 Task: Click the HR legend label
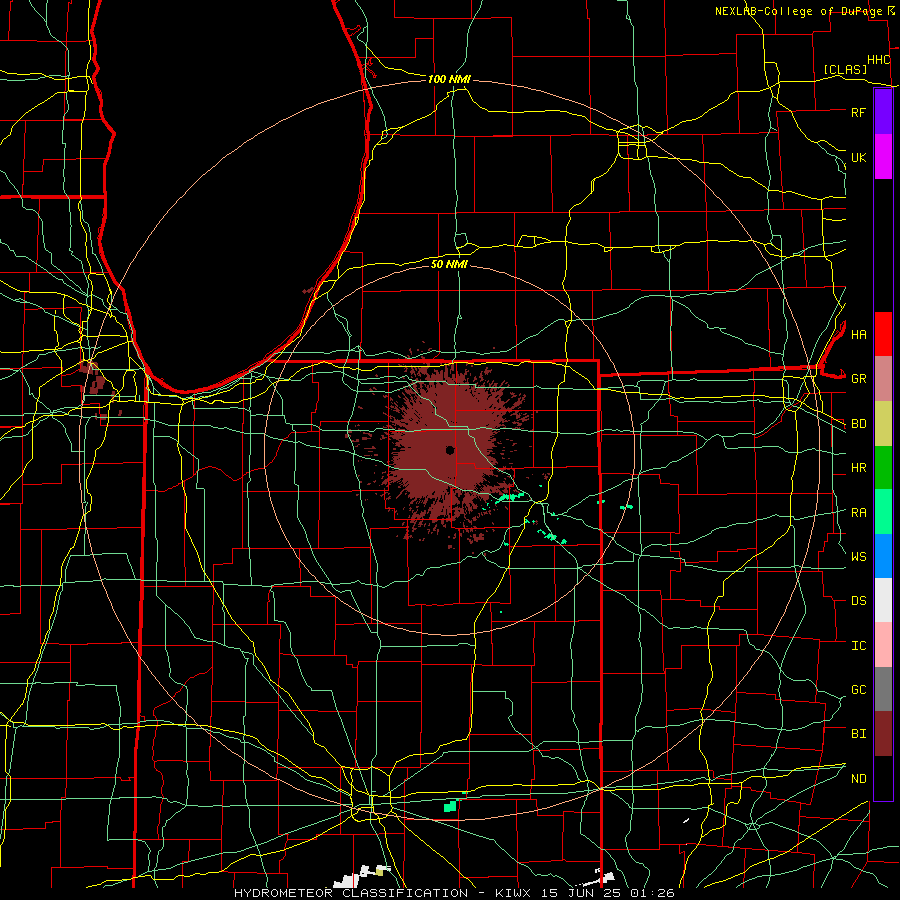[x=858, y=468]
